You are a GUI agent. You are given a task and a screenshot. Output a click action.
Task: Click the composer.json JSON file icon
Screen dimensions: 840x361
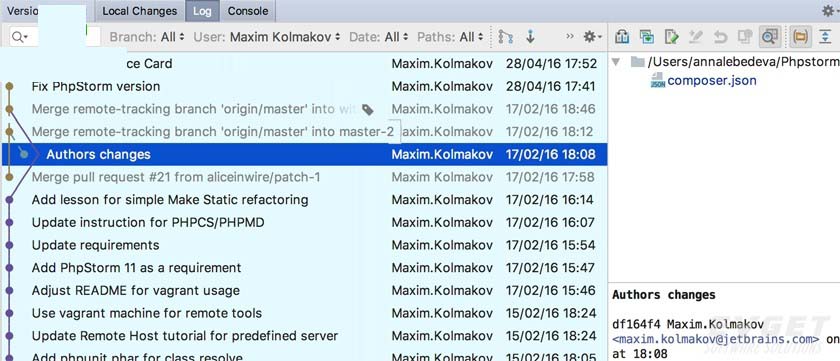point(657,81)
